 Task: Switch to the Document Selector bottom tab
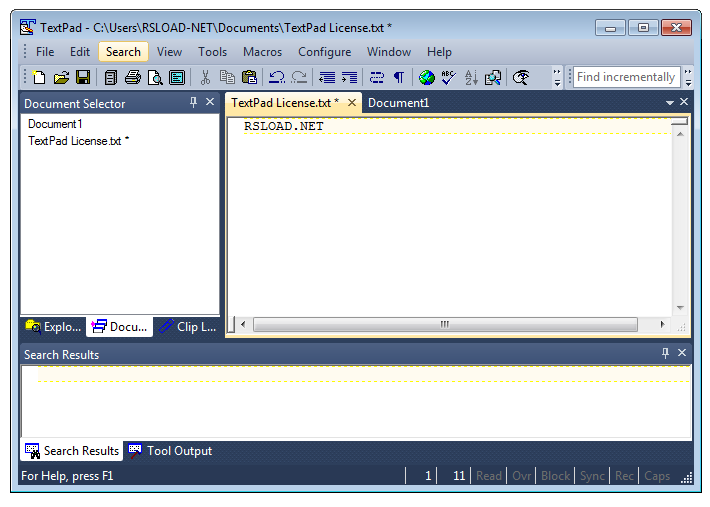pos(120,326)
